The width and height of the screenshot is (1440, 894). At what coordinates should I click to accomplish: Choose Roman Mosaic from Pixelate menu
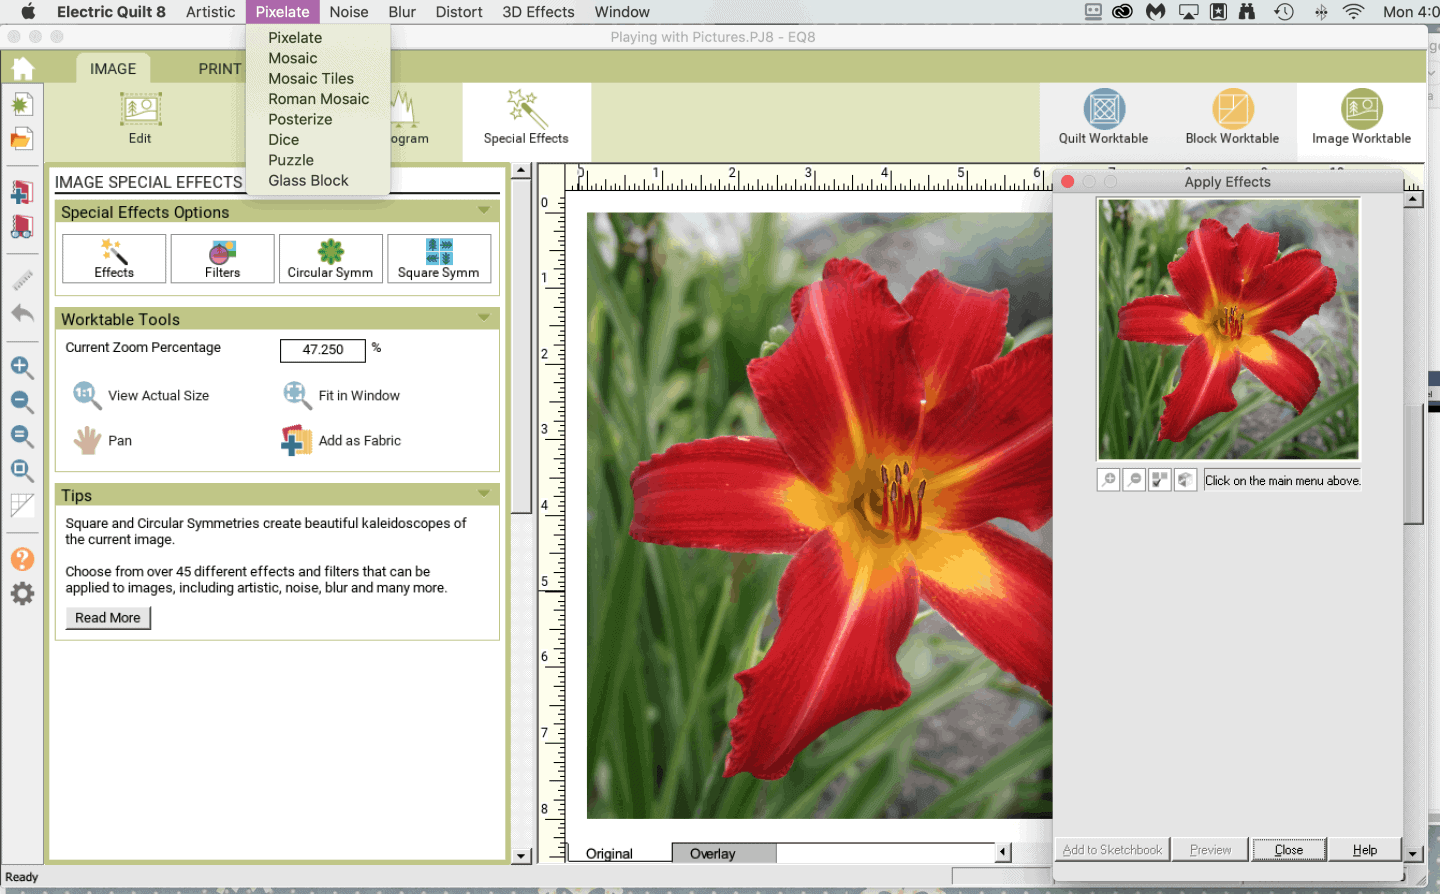318,99
